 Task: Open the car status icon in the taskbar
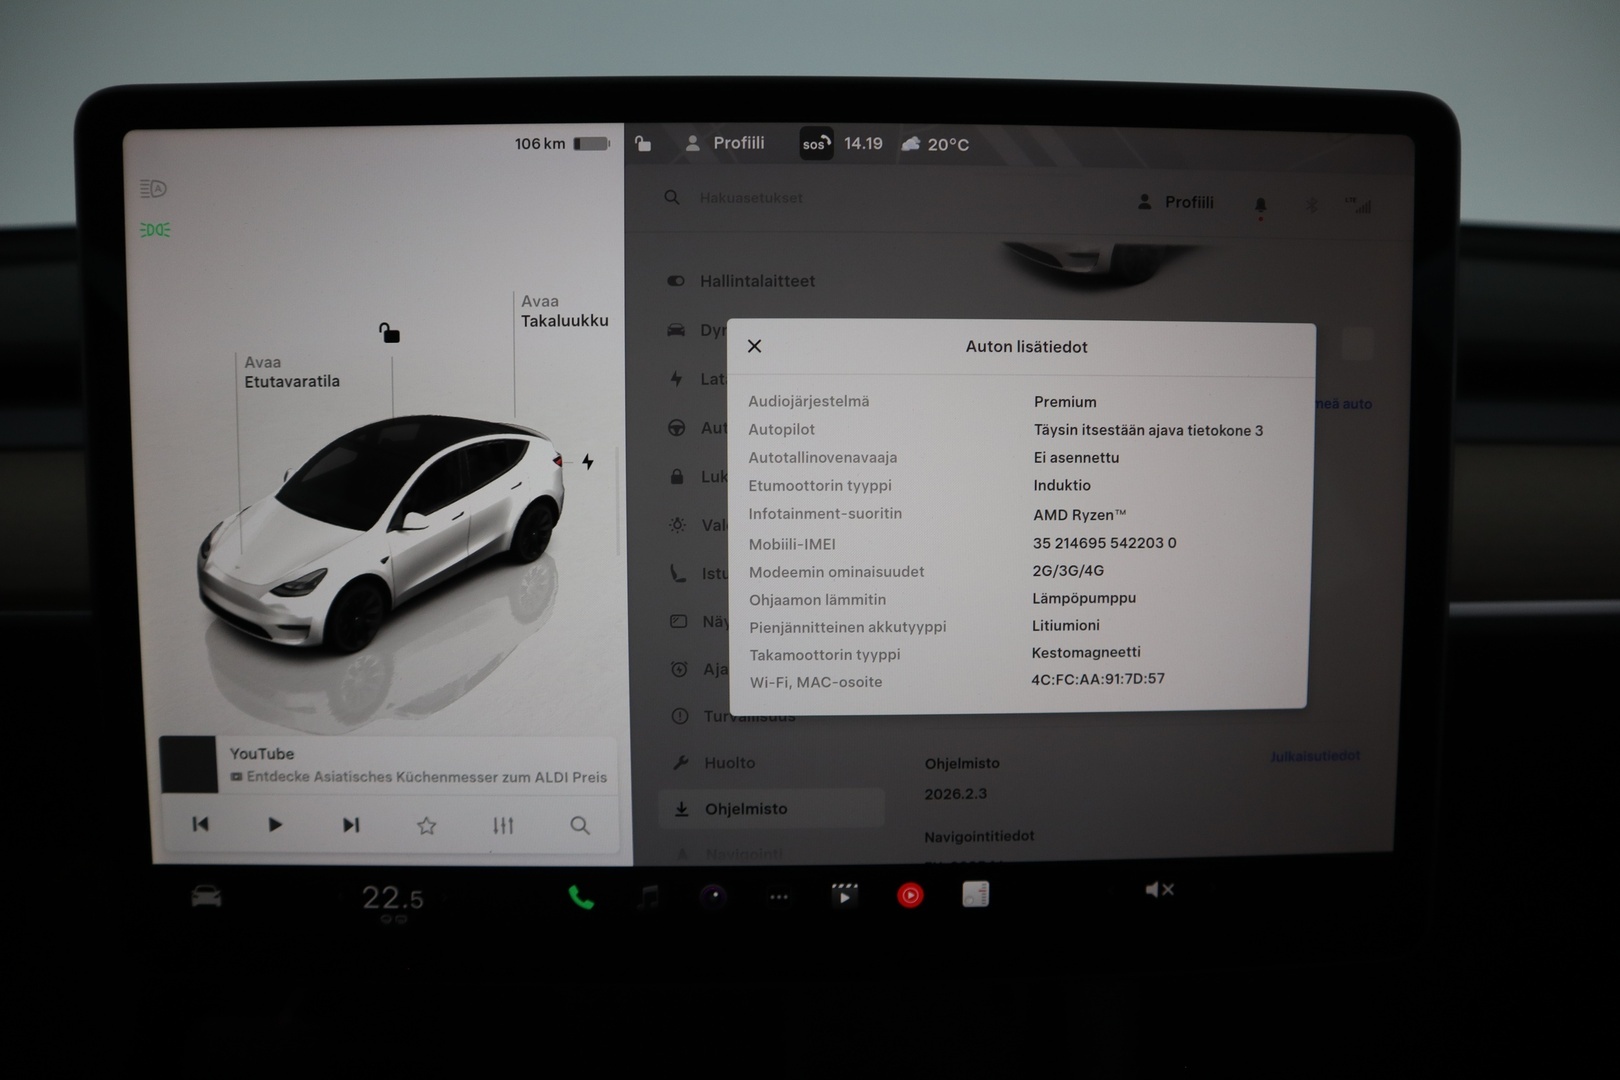[x=205, y=897]
